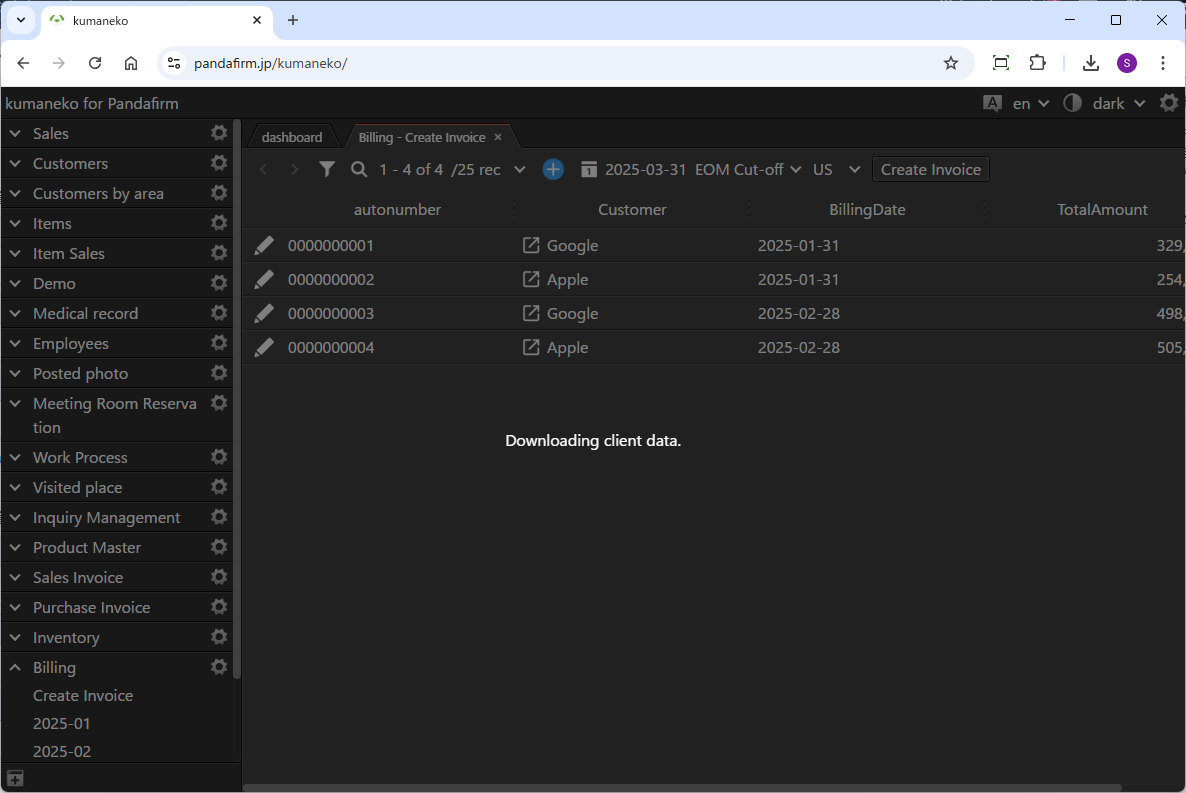Open the en language dropdown
The image size is (1186, 793).
[1030, 103]
